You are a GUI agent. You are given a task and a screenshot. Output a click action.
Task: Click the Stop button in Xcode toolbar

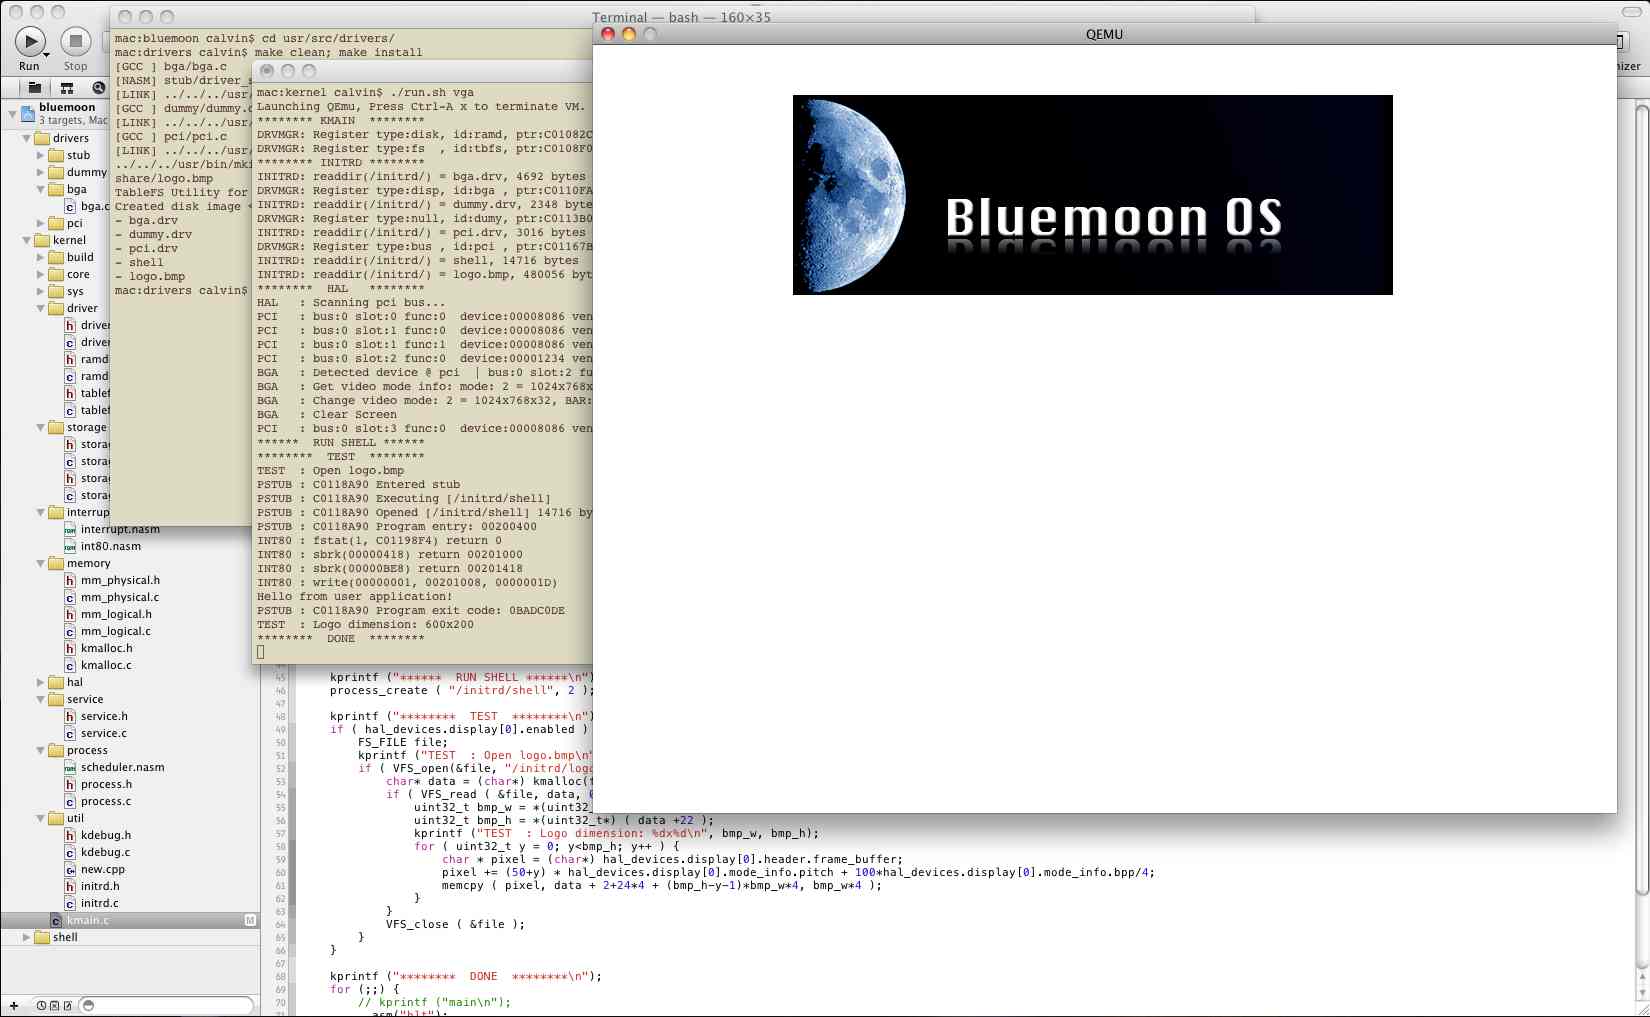coord(75,41)
